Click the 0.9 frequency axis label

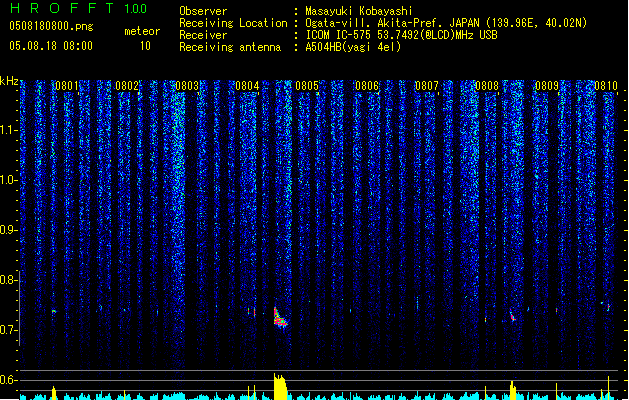click(x=9, y=230)
